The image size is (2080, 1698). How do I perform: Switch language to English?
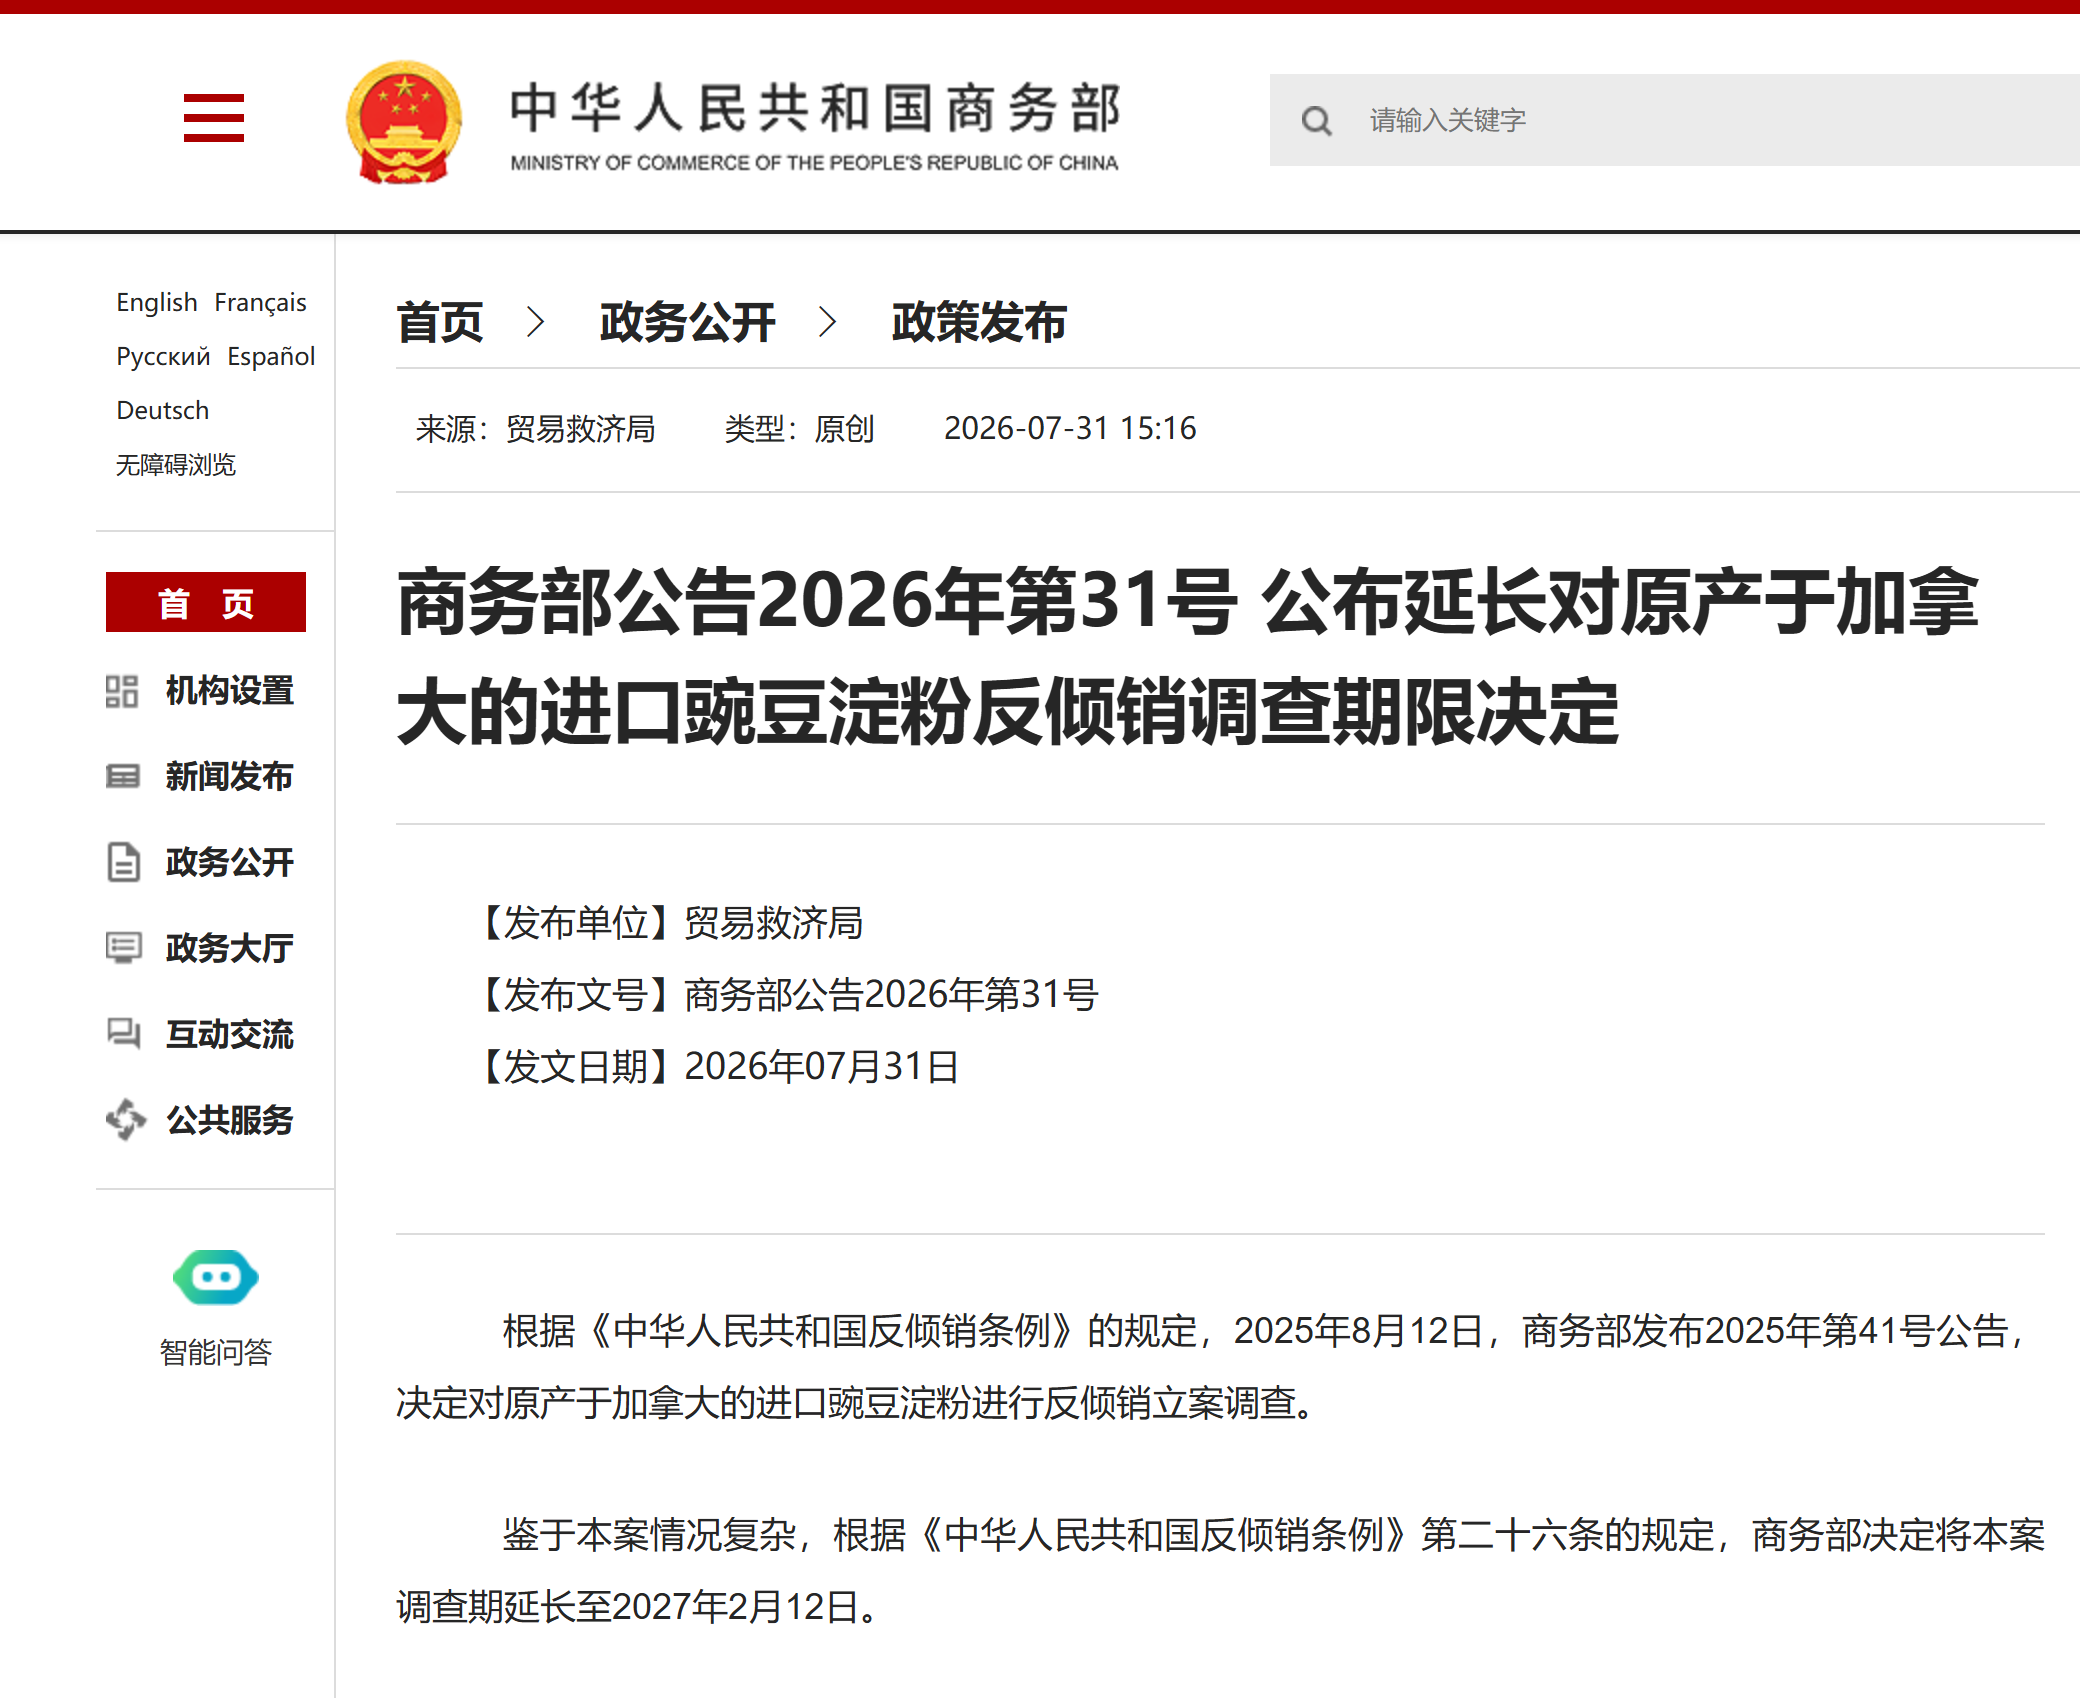coord(157,302)
